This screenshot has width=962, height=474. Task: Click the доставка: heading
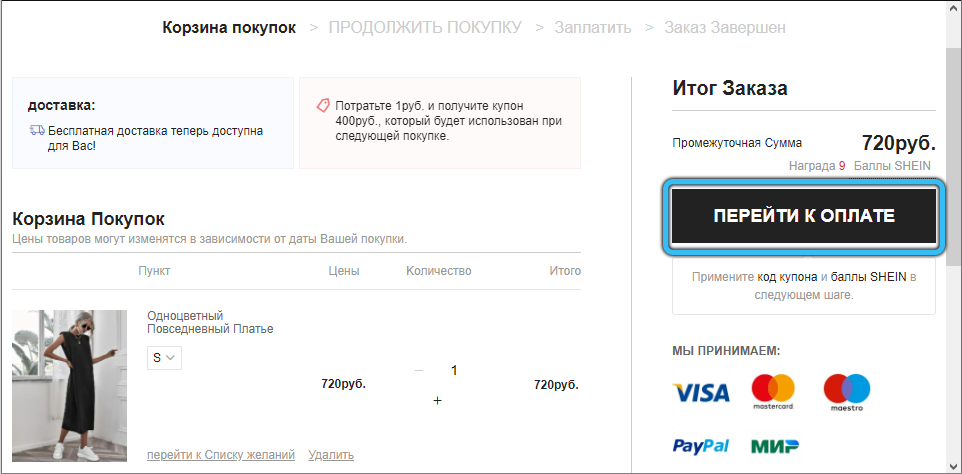click(x=62, y=105)
